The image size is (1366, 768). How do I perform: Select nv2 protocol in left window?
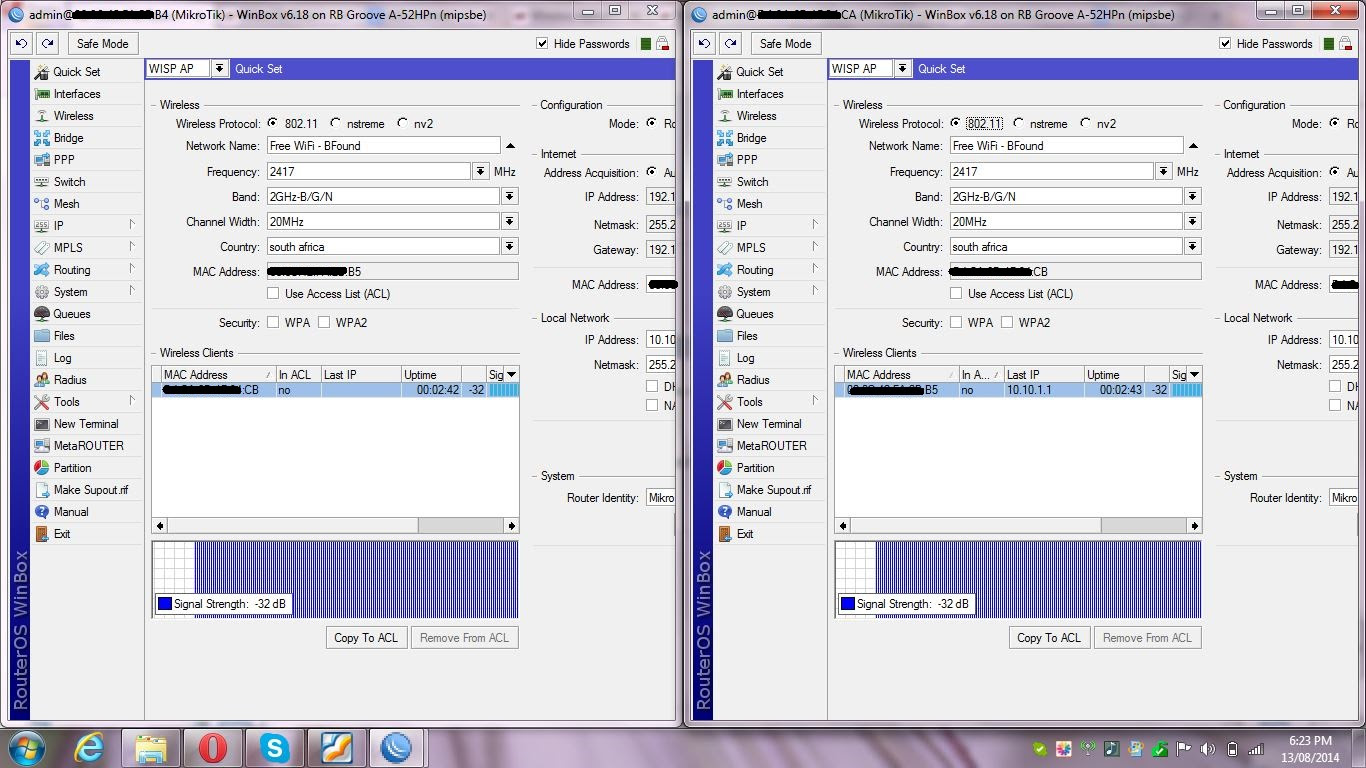(402, 124)
